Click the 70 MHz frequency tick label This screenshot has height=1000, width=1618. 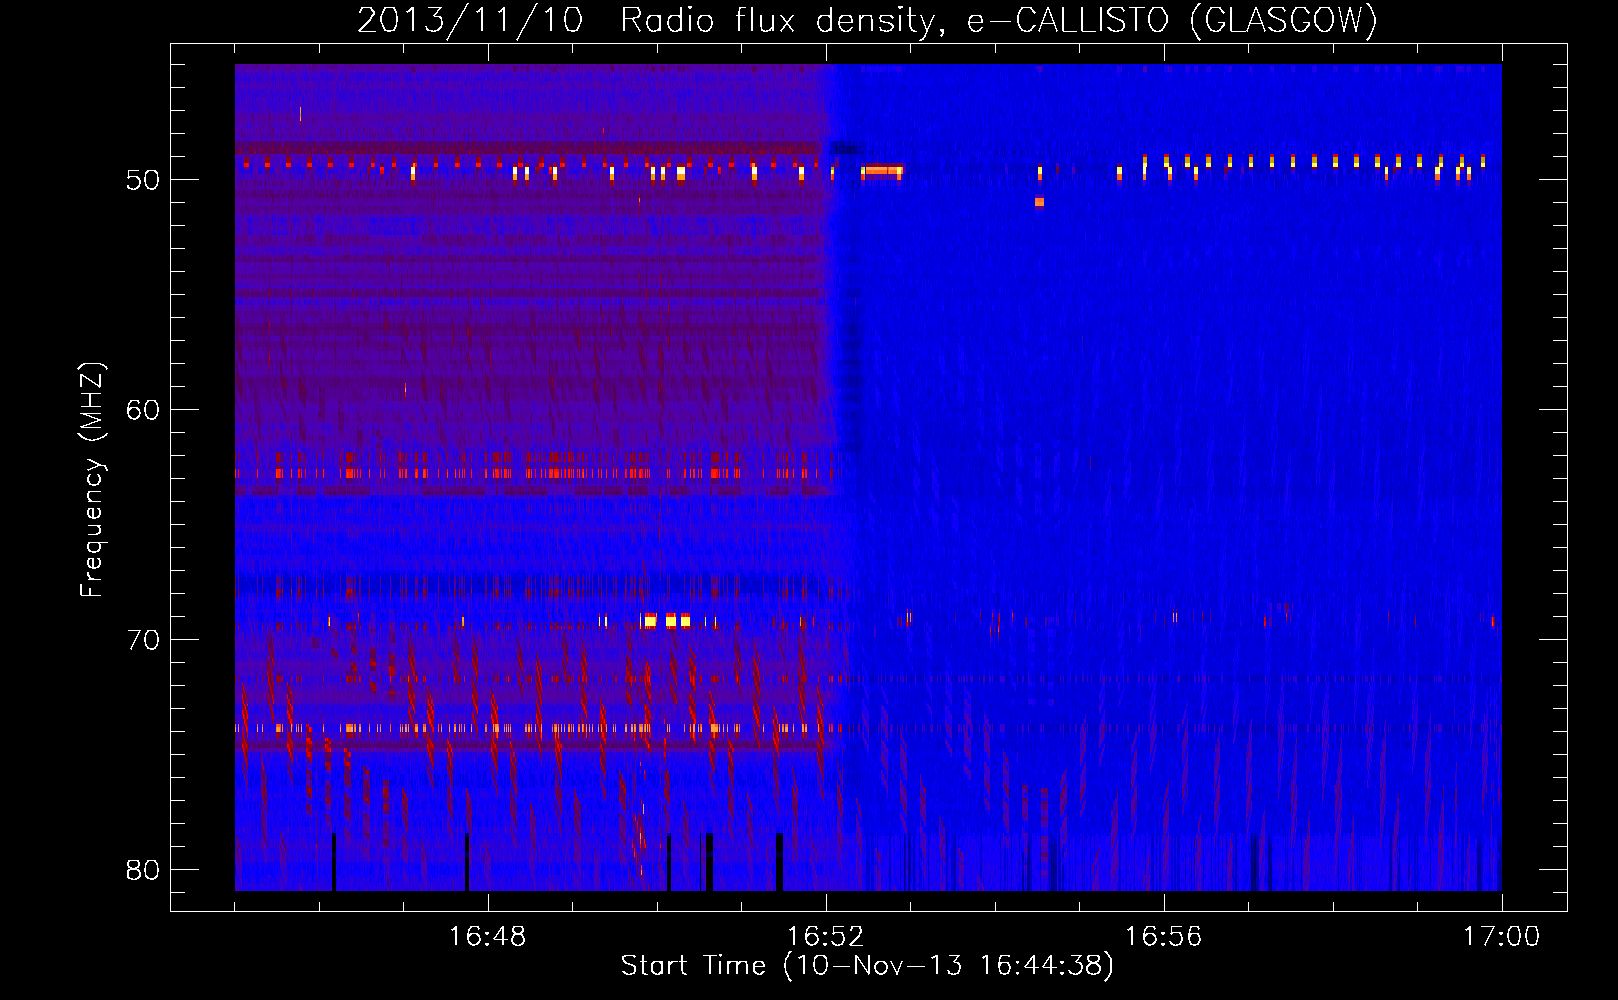pos(143,640)
